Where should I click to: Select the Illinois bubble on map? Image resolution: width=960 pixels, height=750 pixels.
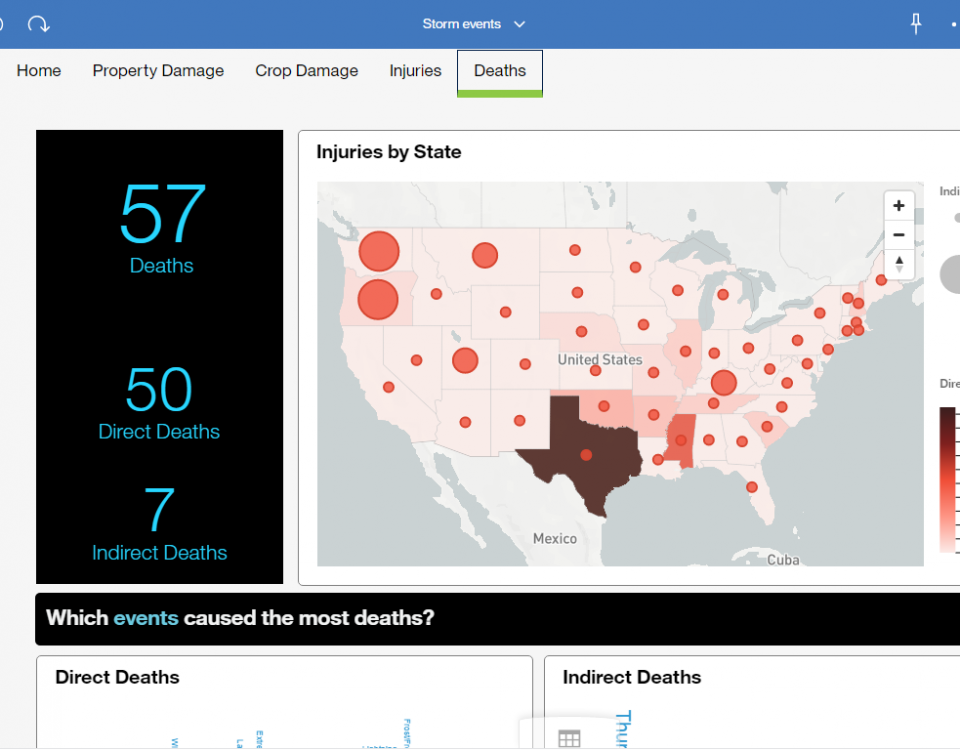coord(686,351)
